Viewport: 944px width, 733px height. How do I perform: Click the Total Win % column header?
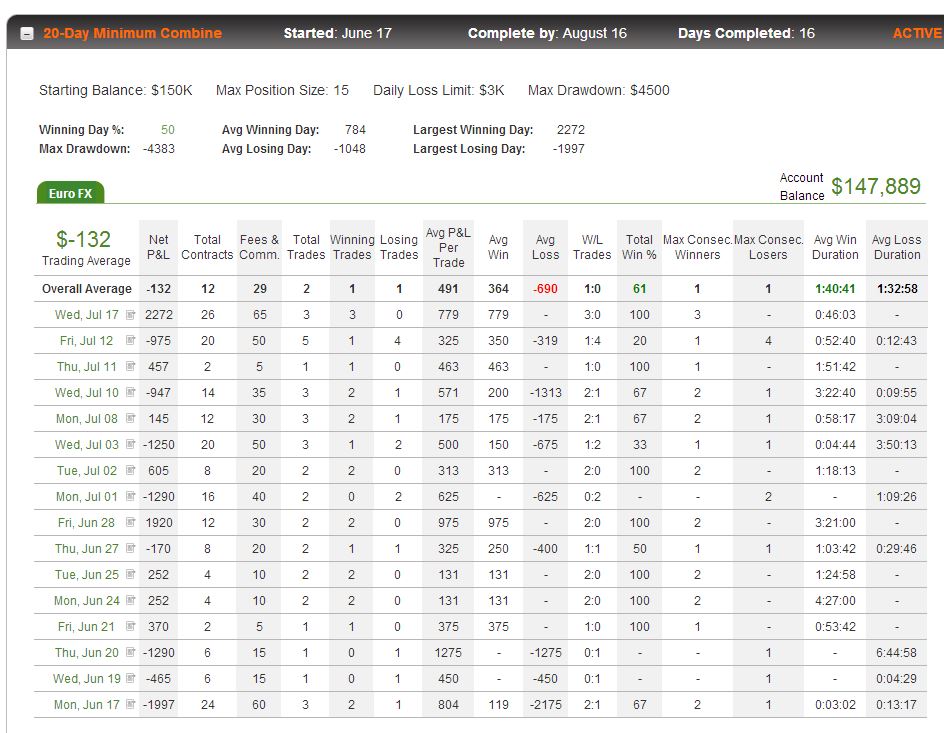pos(639,247)
